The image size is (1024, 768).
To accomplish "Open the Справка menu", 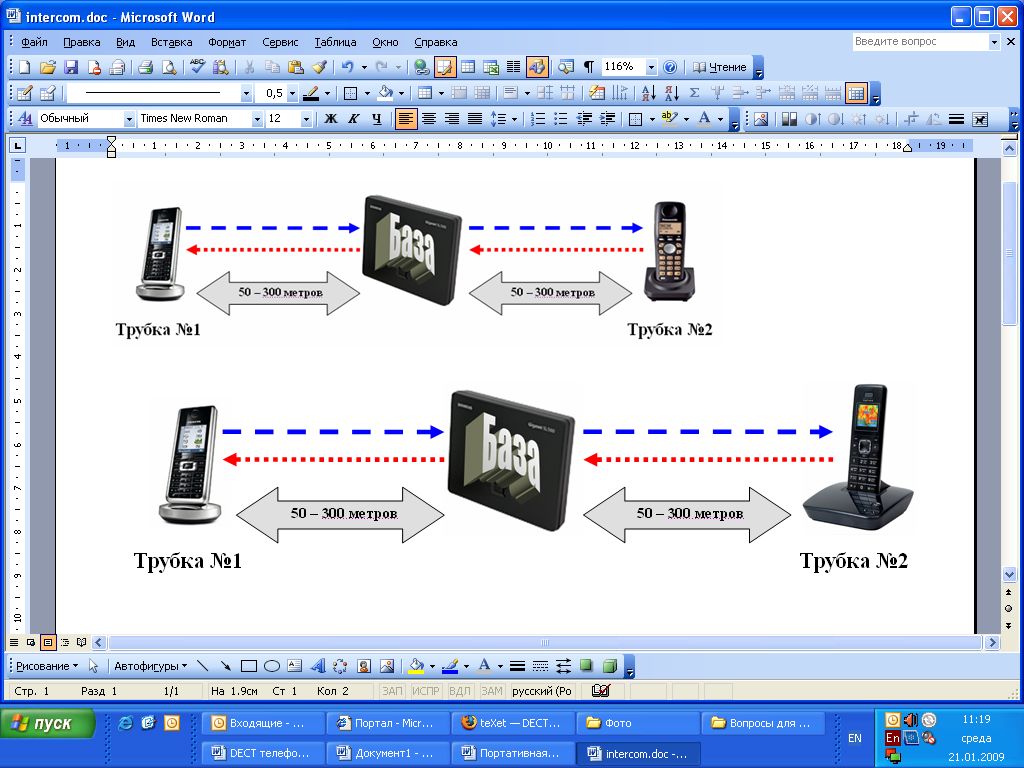I will (436, 42).
